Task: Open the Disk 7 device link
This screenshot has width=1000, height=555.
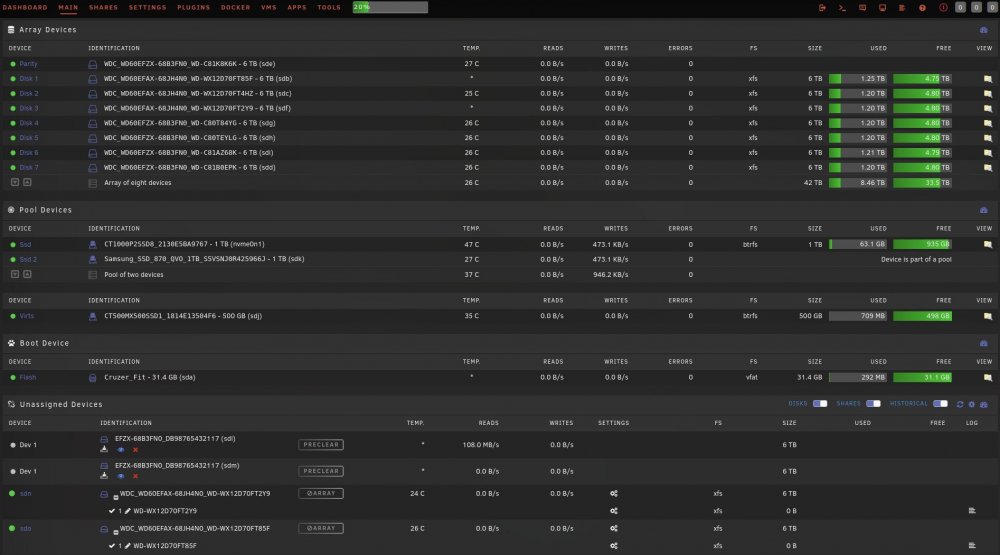Action: (x=29, y=168)
